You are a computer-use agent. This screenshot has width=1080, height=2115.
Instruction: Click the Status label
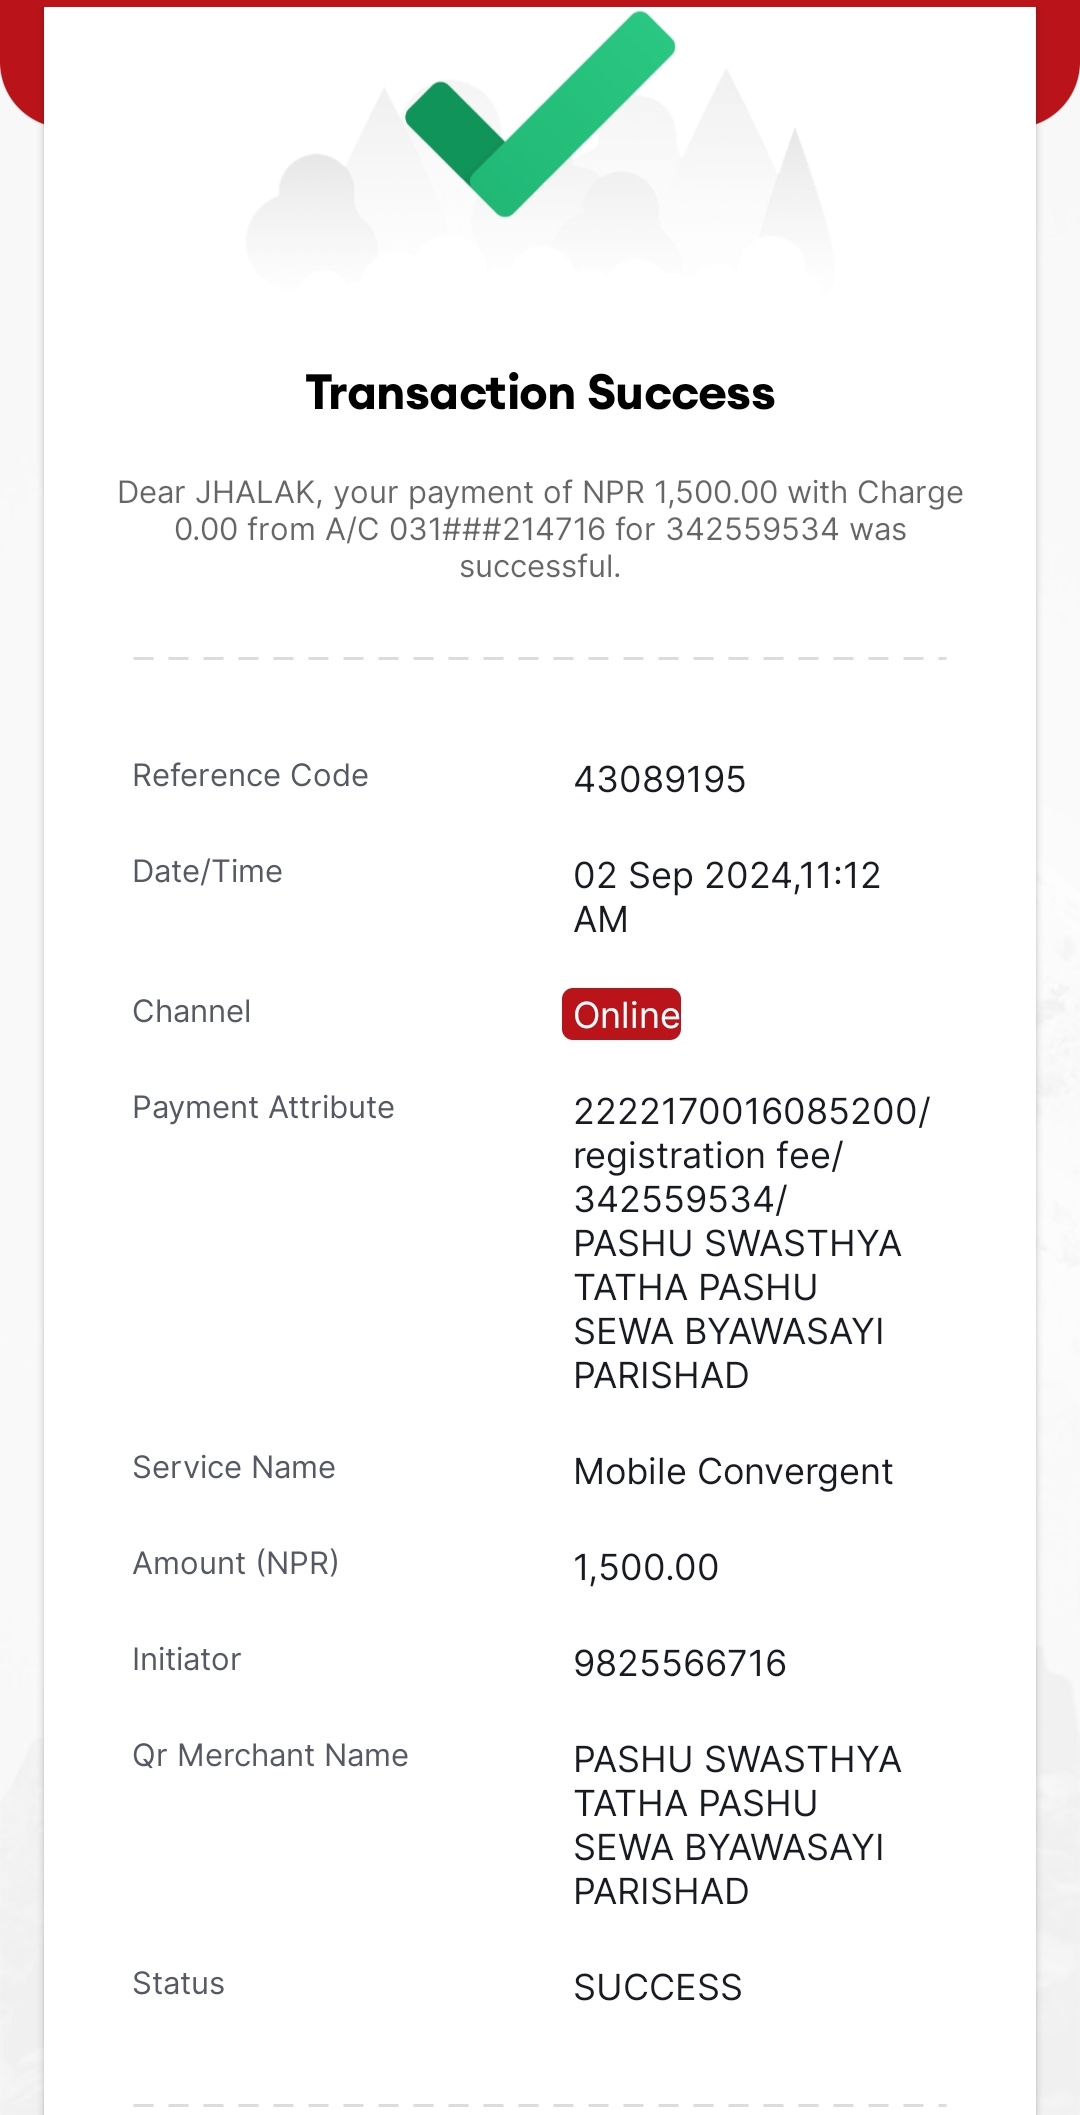pos(179,1983)
